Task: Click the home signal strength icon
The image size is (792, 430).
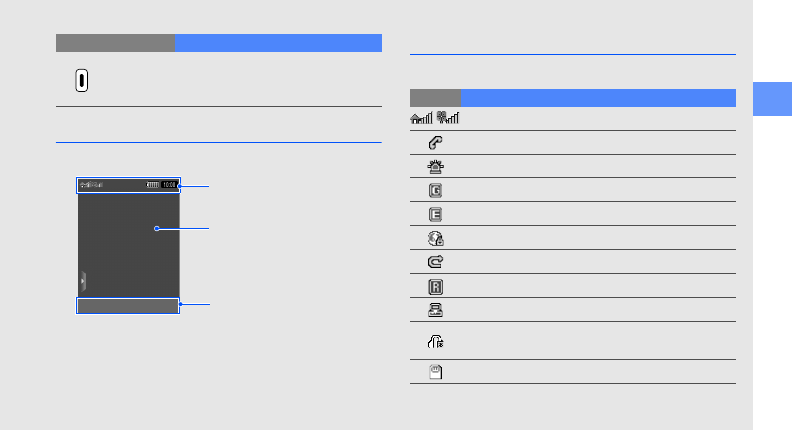Action: (x=421, y=119)
